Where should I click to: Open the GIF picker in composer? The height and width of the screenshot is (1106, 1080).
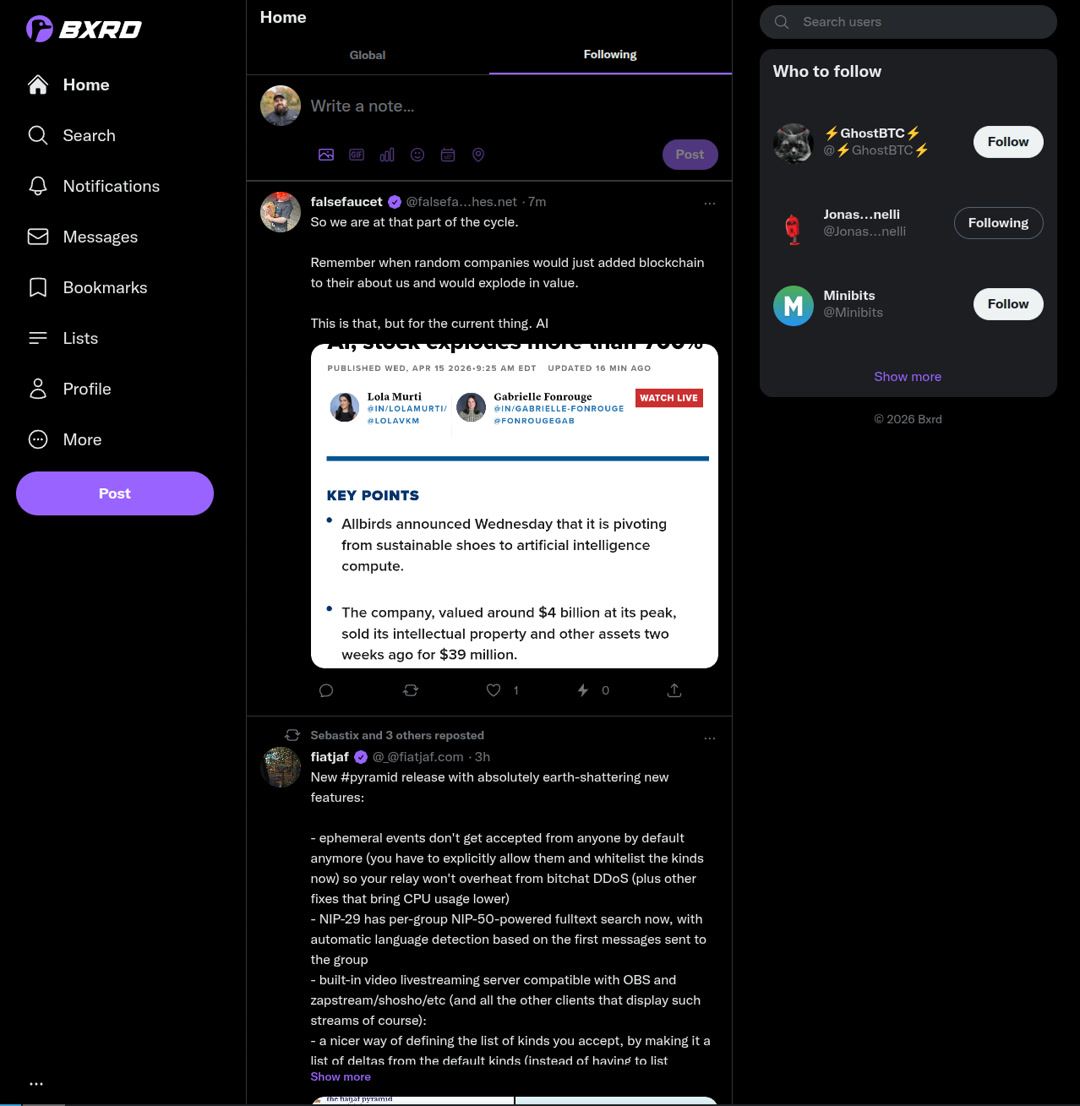[x=356, y=154]
